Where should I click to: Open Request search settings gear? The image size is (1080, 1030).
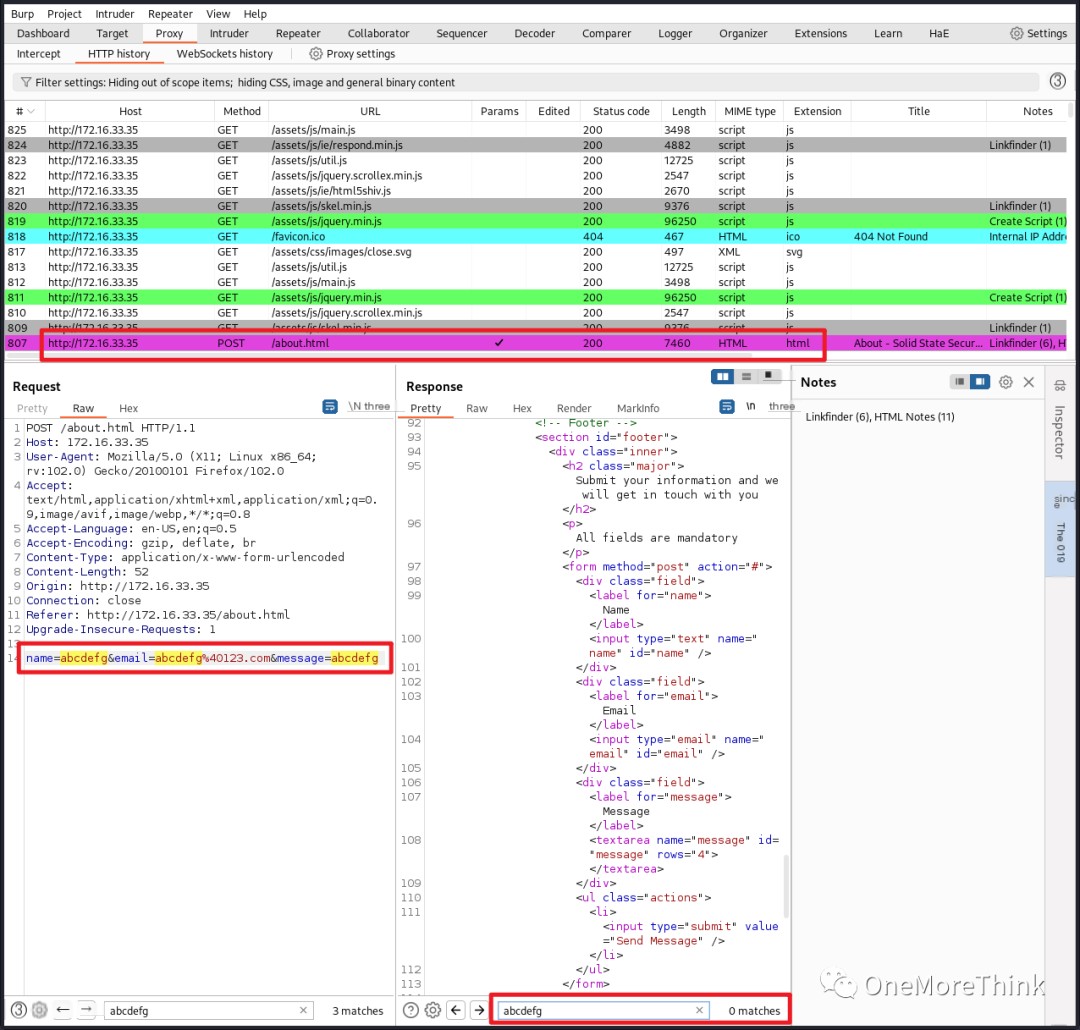click(x=40, y=1010)
